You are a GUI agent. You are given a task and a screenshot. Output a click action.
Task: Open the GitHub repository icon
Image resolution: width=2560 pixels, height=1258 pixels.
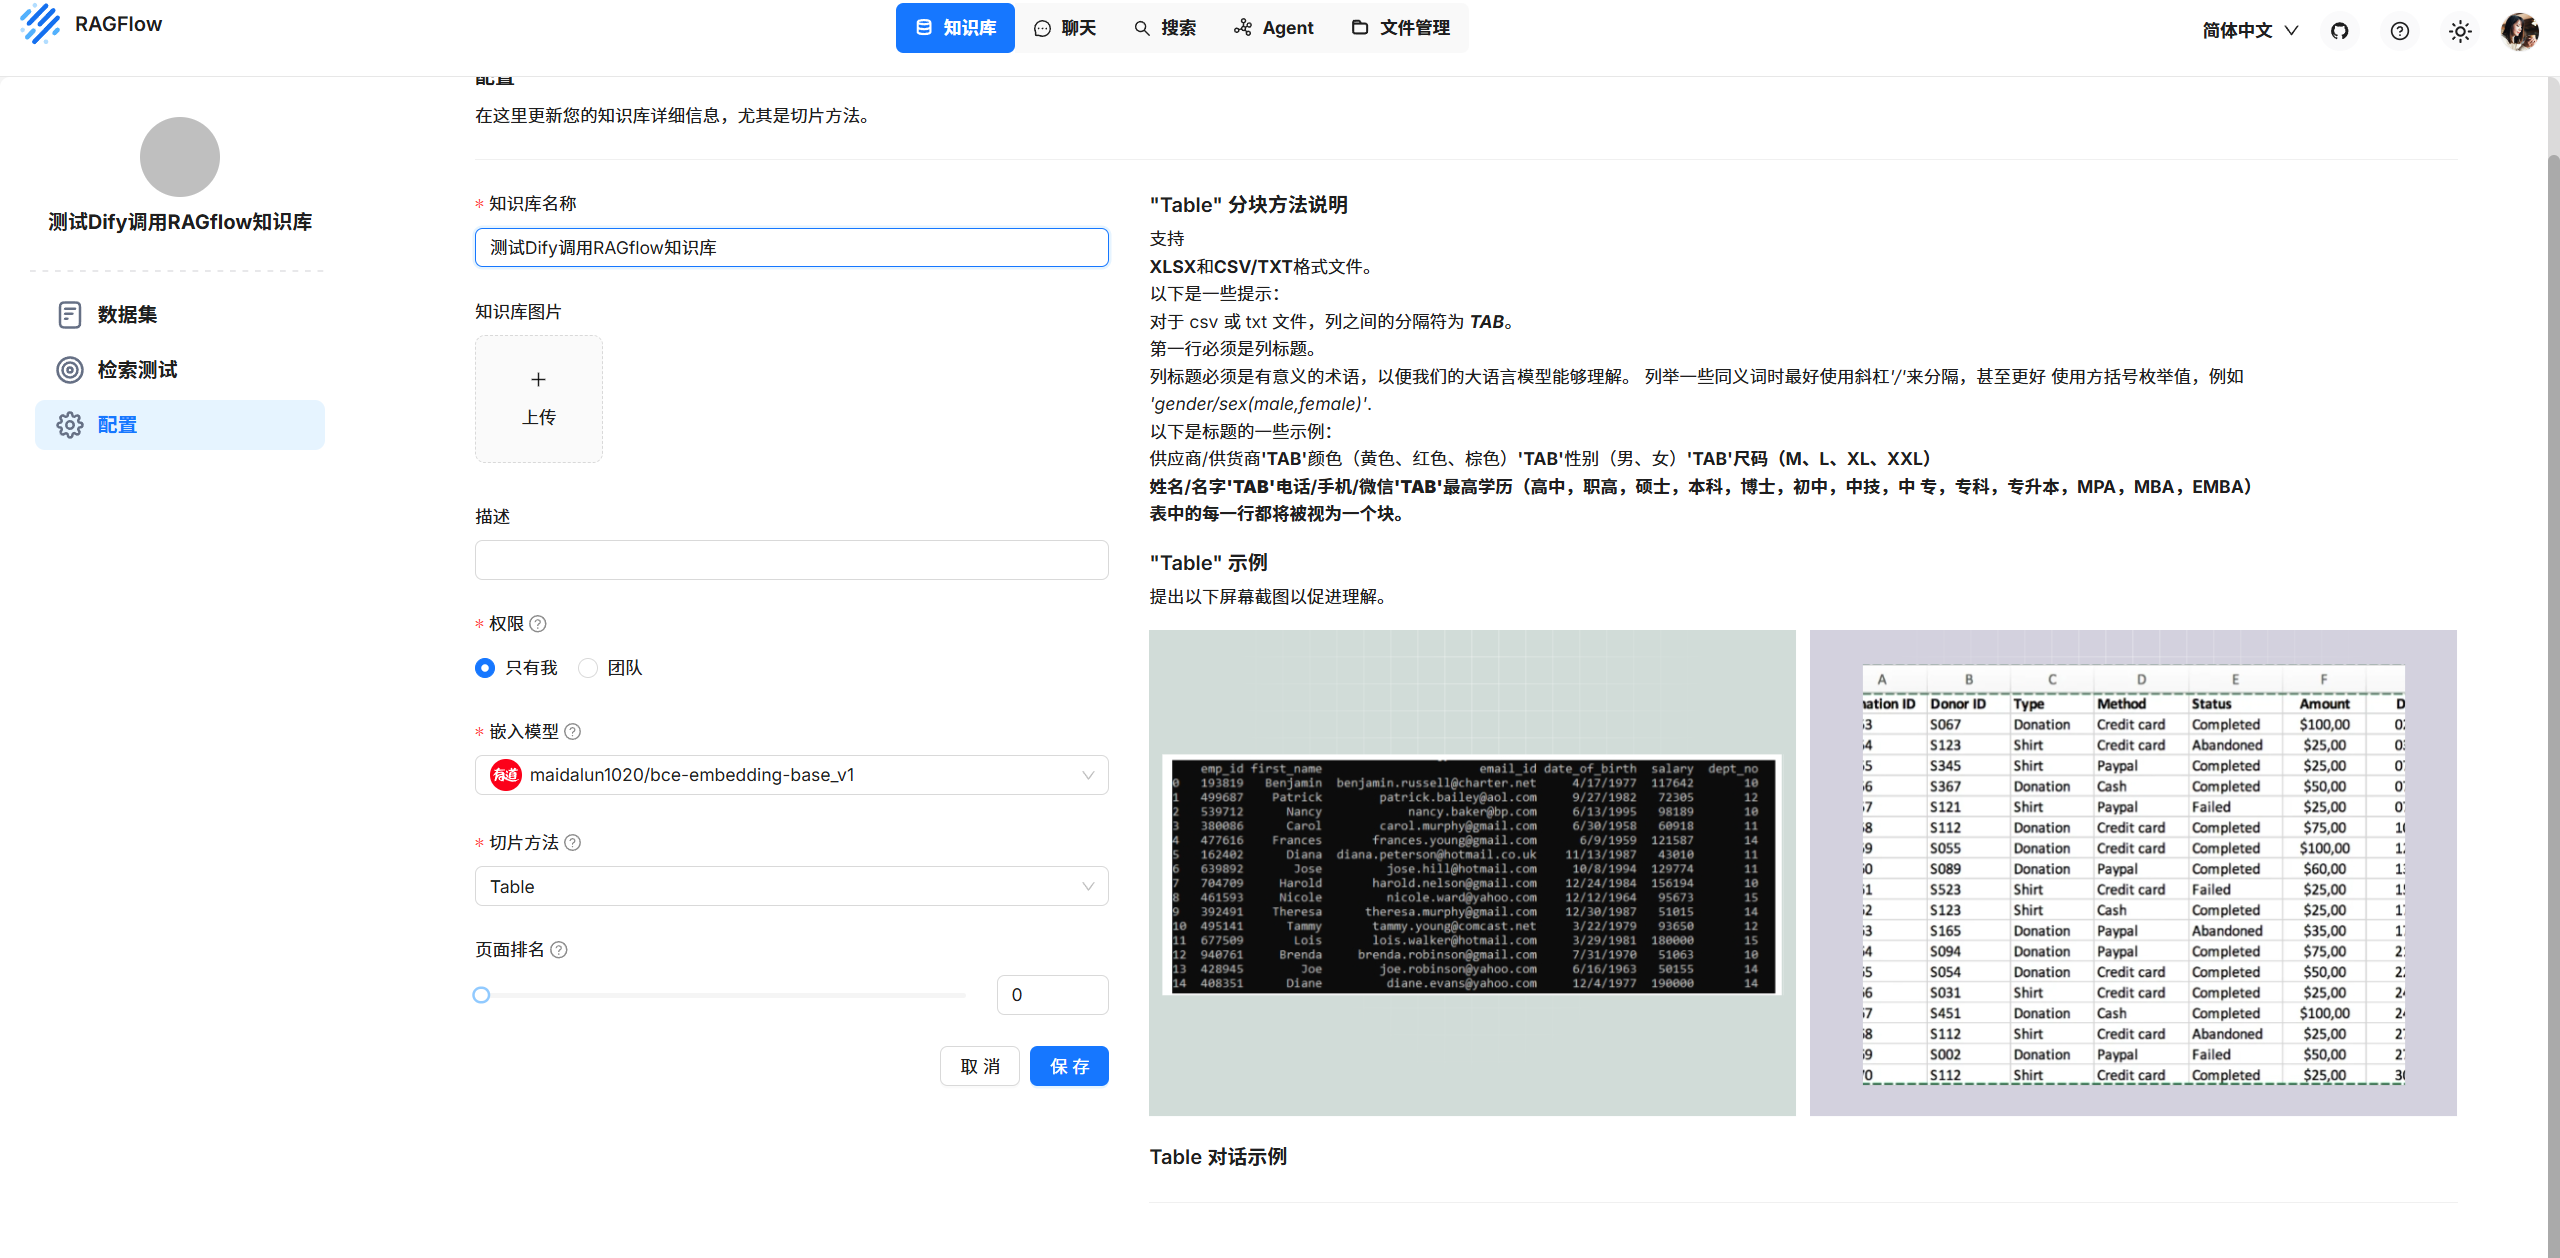[x=2339, y=31]
